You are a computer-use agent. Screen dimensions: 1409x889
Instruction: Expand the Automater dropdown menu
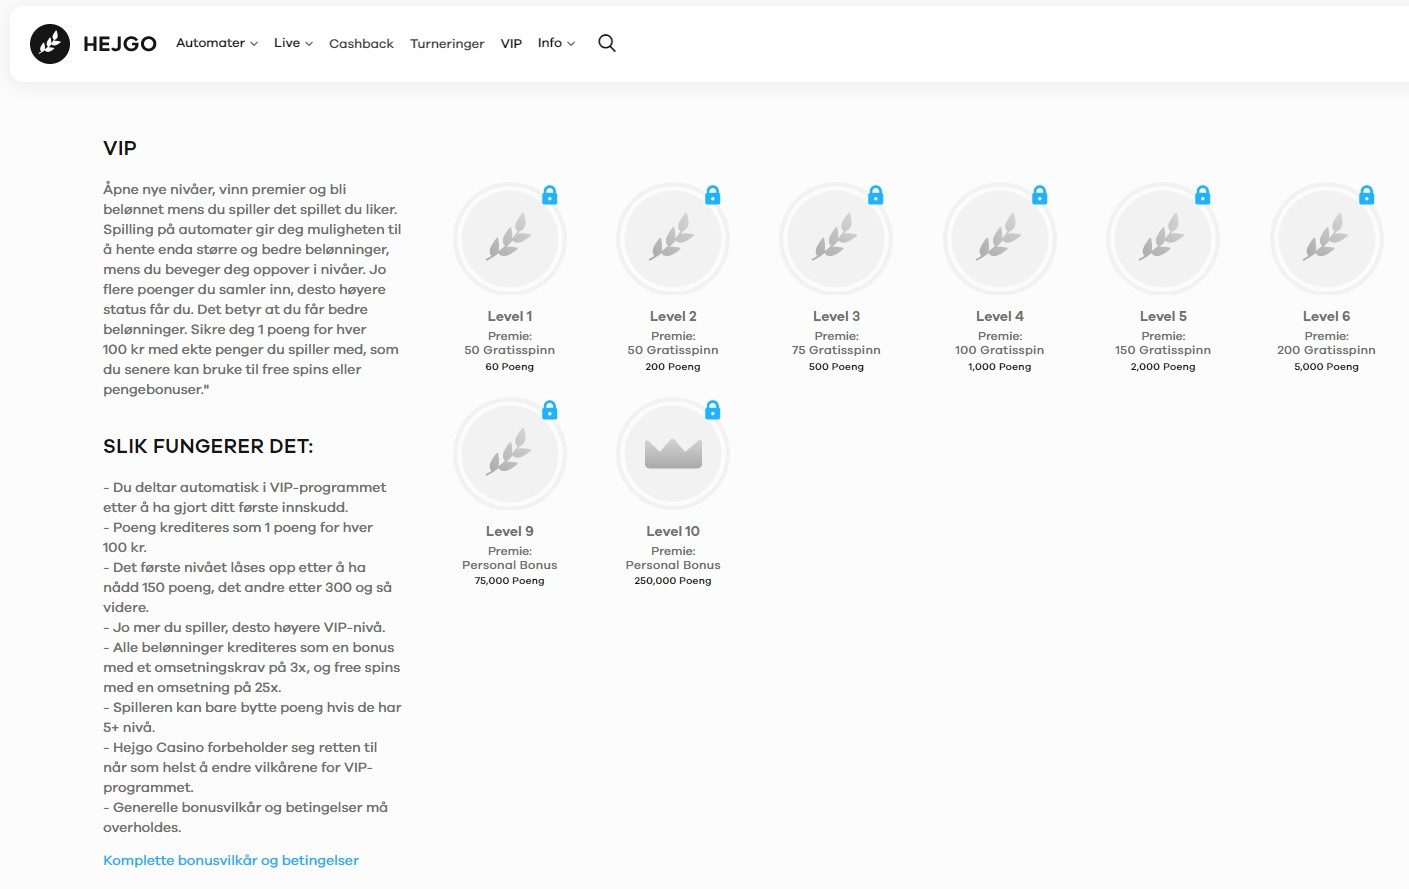click(x=217, y=43)
